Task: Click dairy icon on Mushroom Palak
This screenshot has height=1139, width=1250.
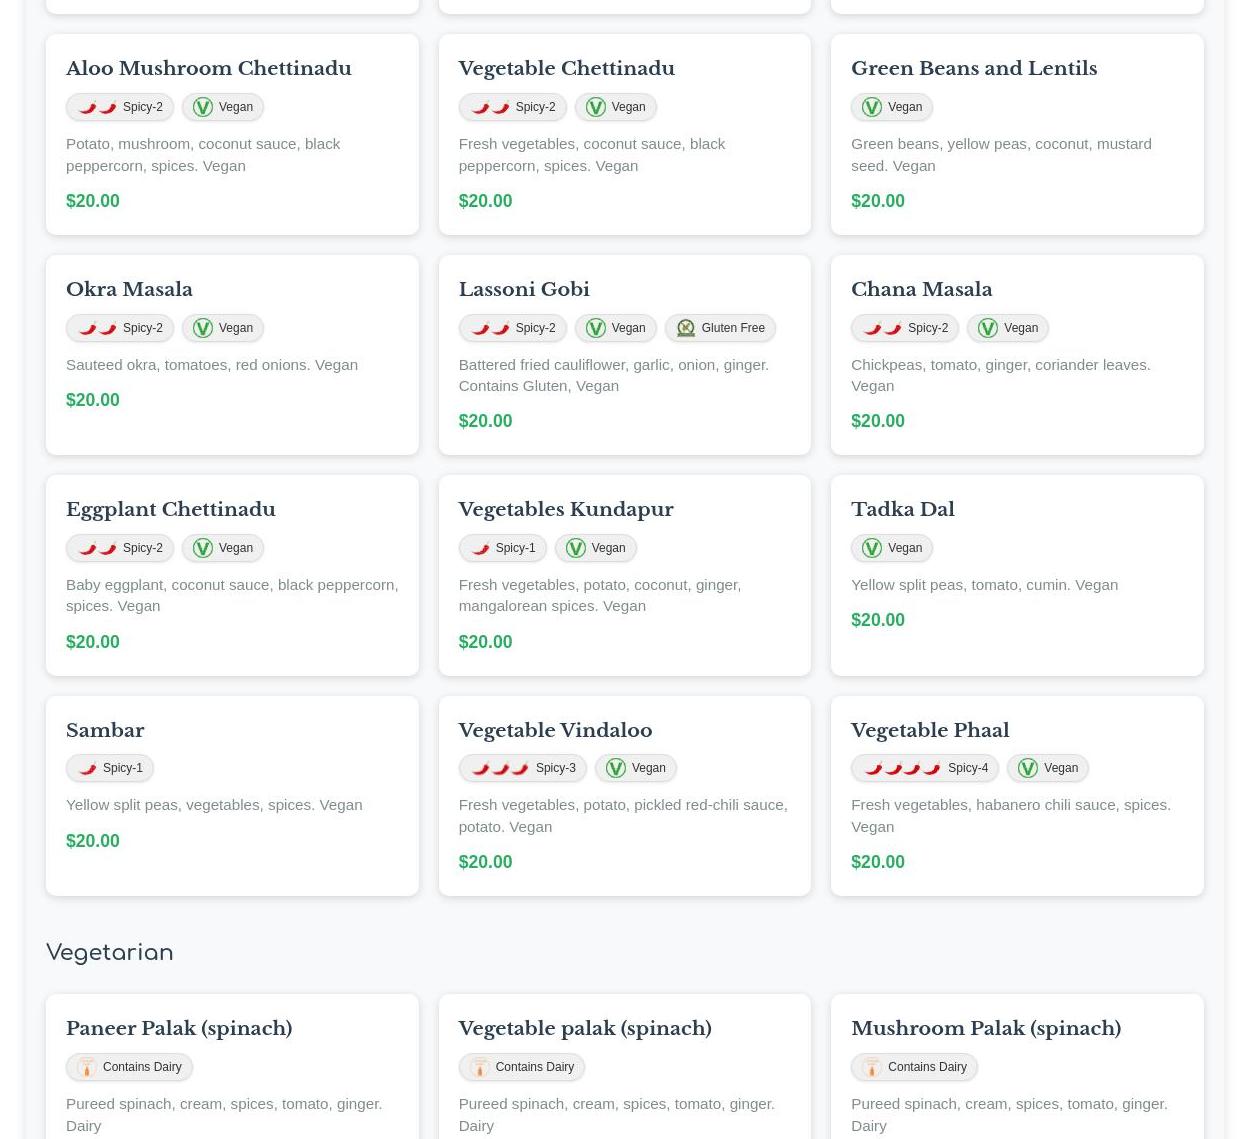Action: click(872, 1067)
